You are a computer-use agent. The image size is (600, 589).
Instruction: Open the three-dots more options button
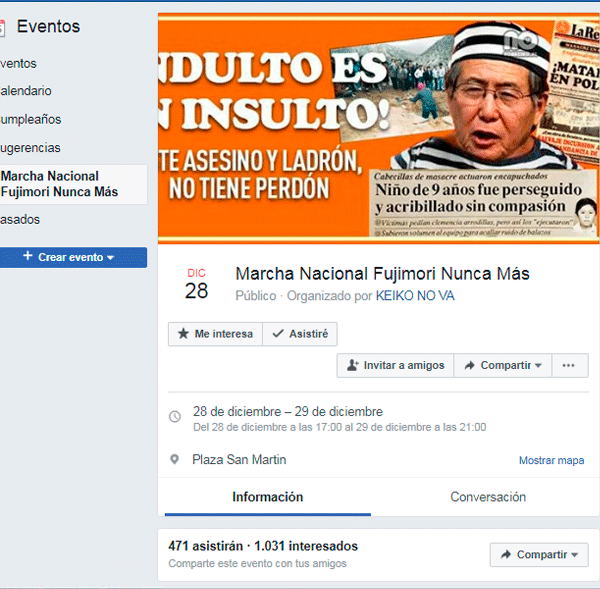pyautogui.click(x=569, y=365)
